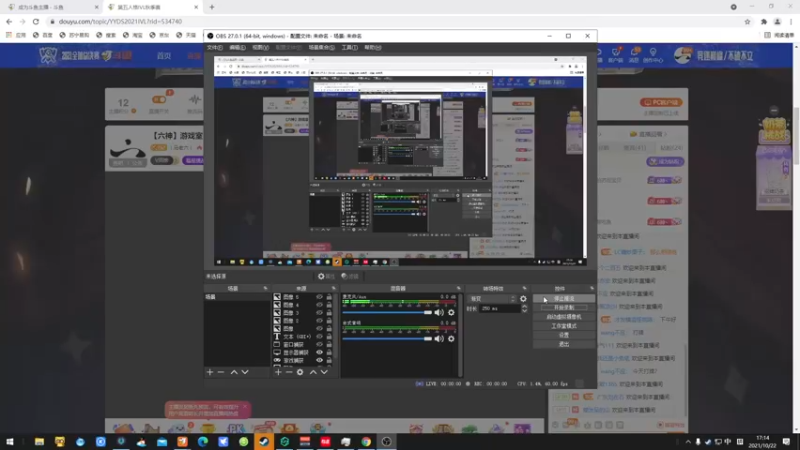The height and width of the screenshot is (450, 800).
Task: Open the 编辑(E) menu in OBS
Action: point(237,47)
